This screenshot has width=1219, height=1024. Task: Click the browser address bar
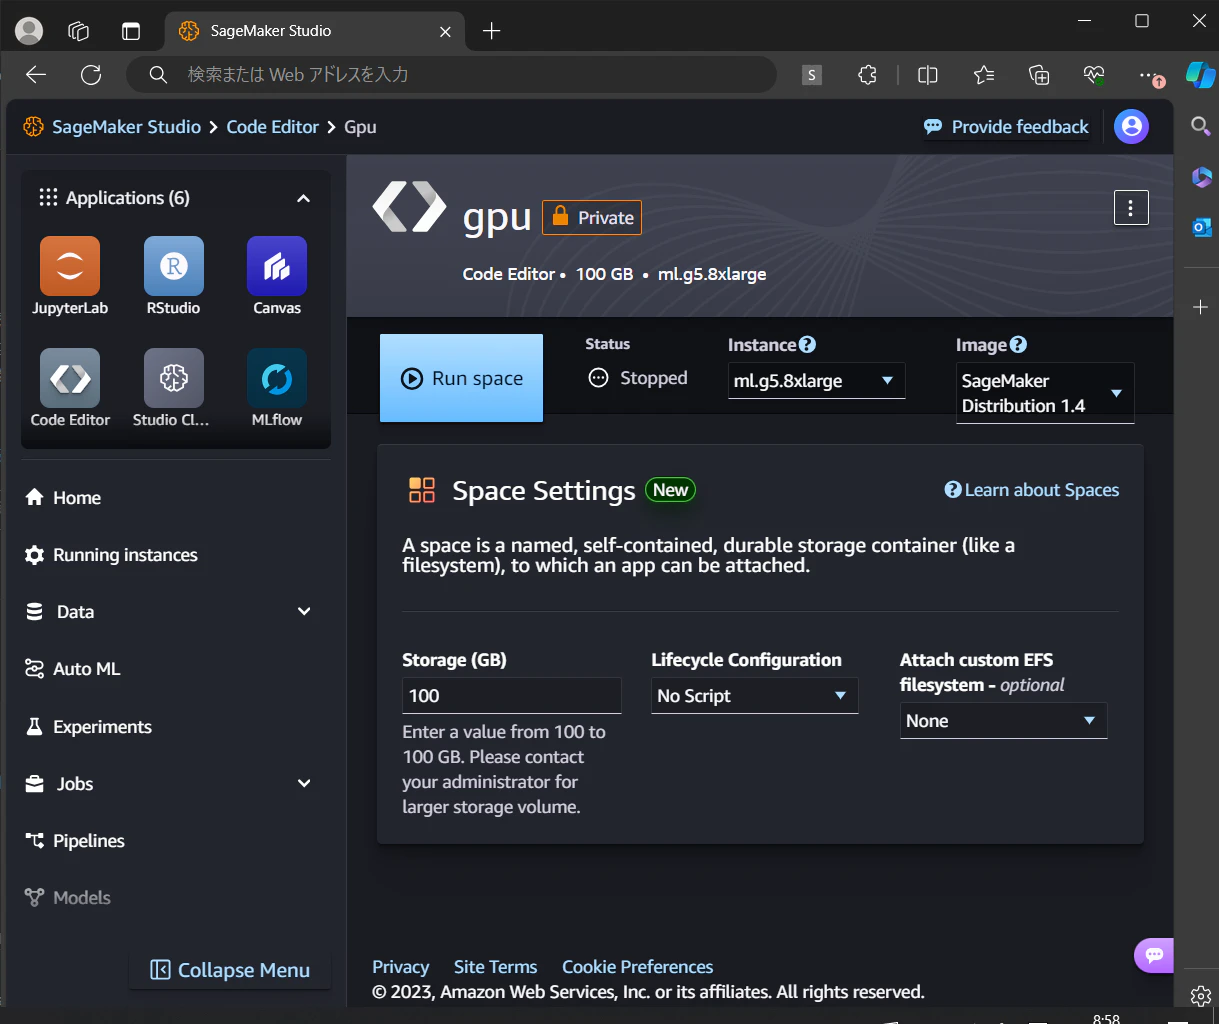pos(450,75)
